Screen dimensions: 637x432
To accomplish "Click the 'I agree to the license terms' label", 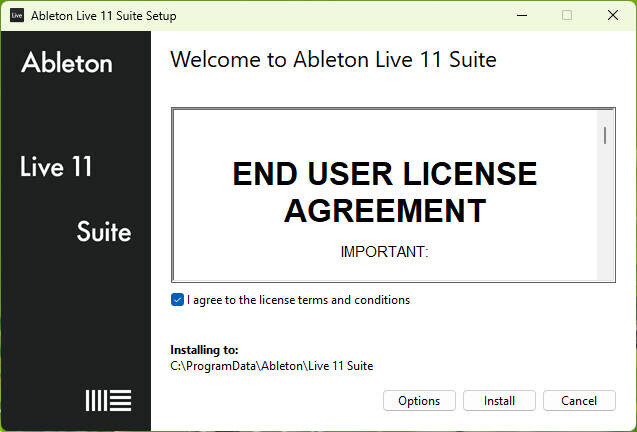I will coord(298,300).
